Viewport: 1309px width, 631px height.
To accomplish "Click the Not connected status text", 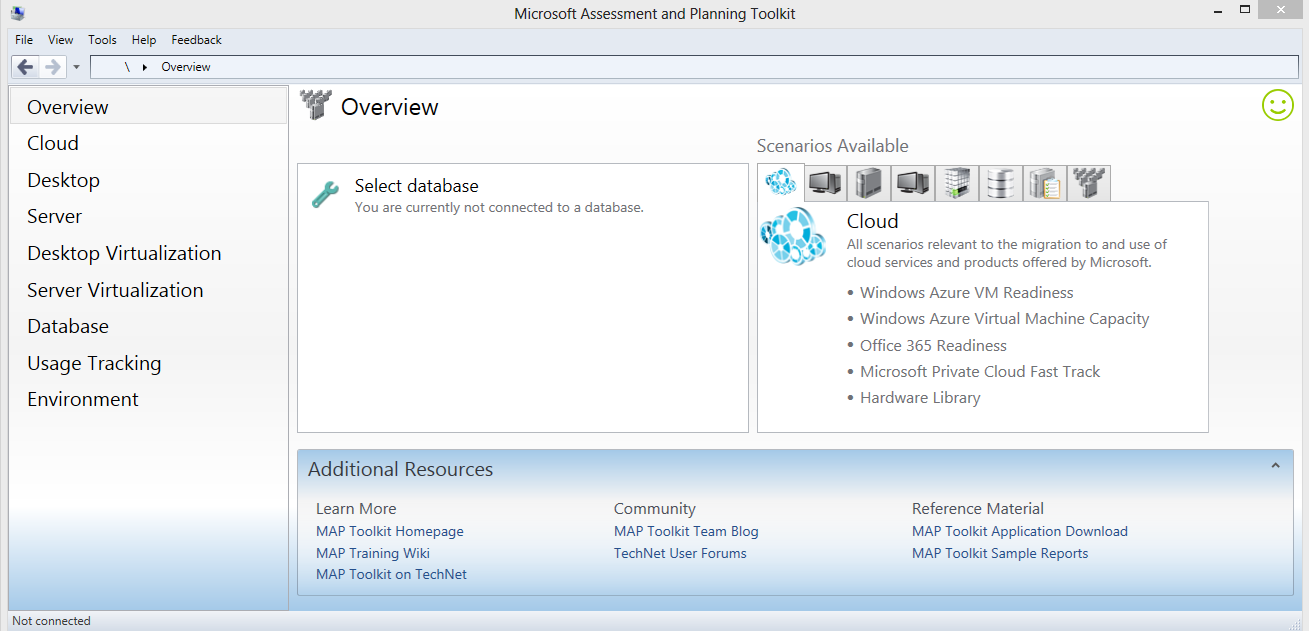I will coord(51,621).
